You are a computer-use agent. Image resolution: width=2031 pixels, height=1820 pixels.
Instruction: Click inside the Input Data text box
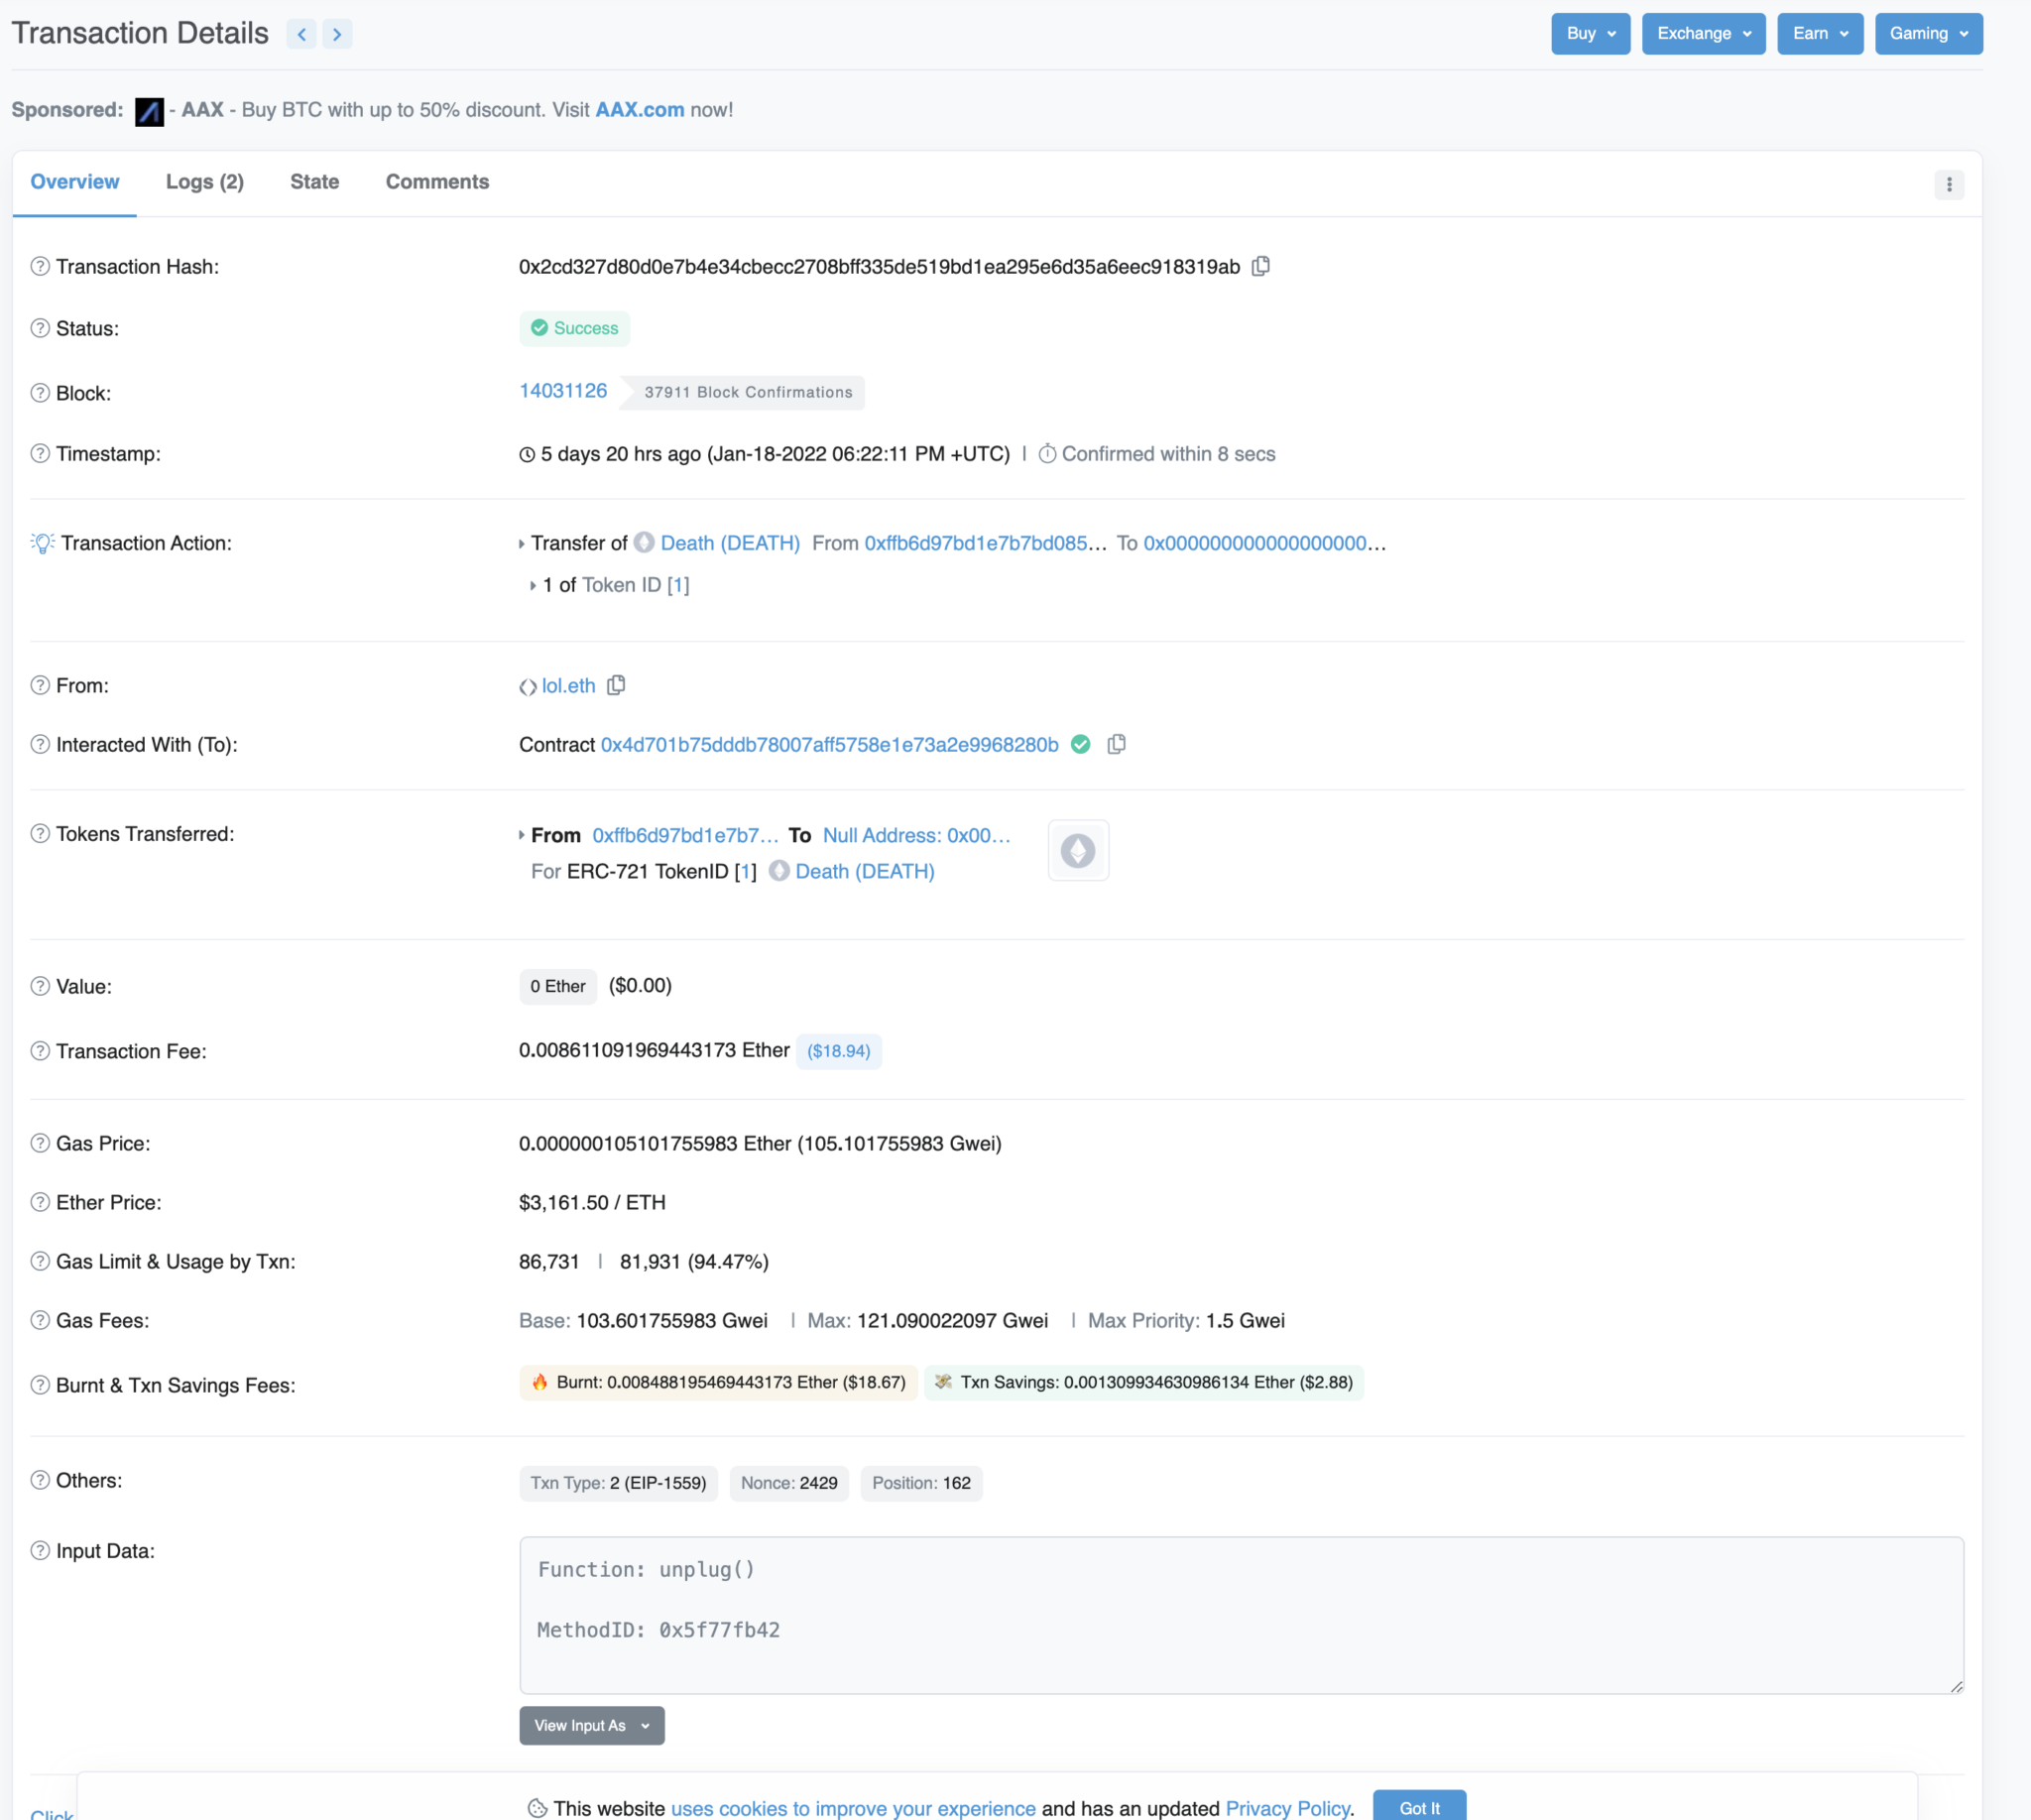1240,1614
